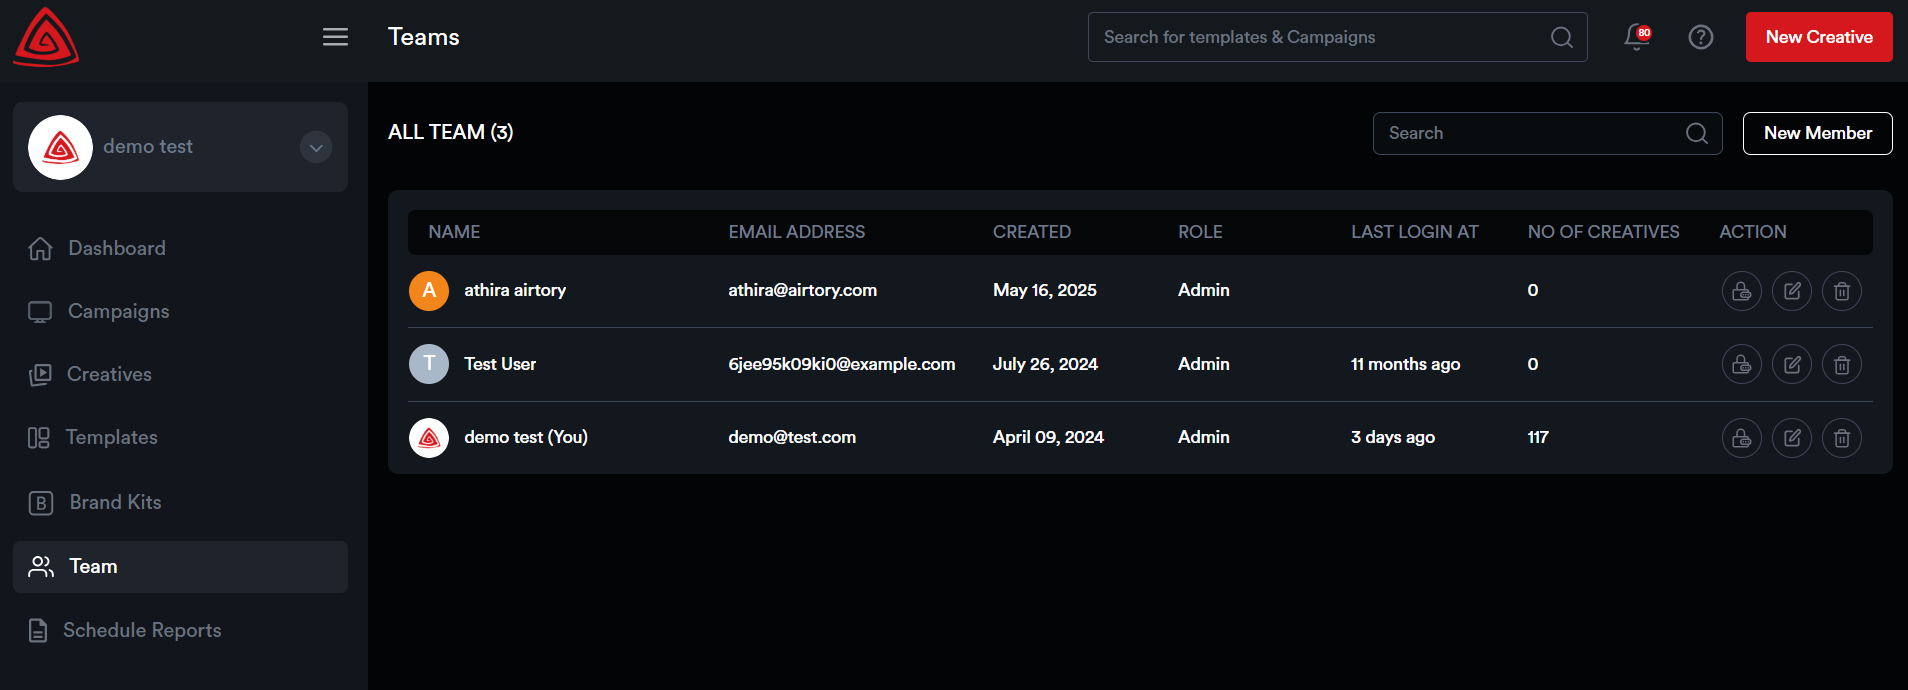The width and height of the screenshot is (1908, 690).
Task: Click the search icon in the team search box
Action: 1696,133
